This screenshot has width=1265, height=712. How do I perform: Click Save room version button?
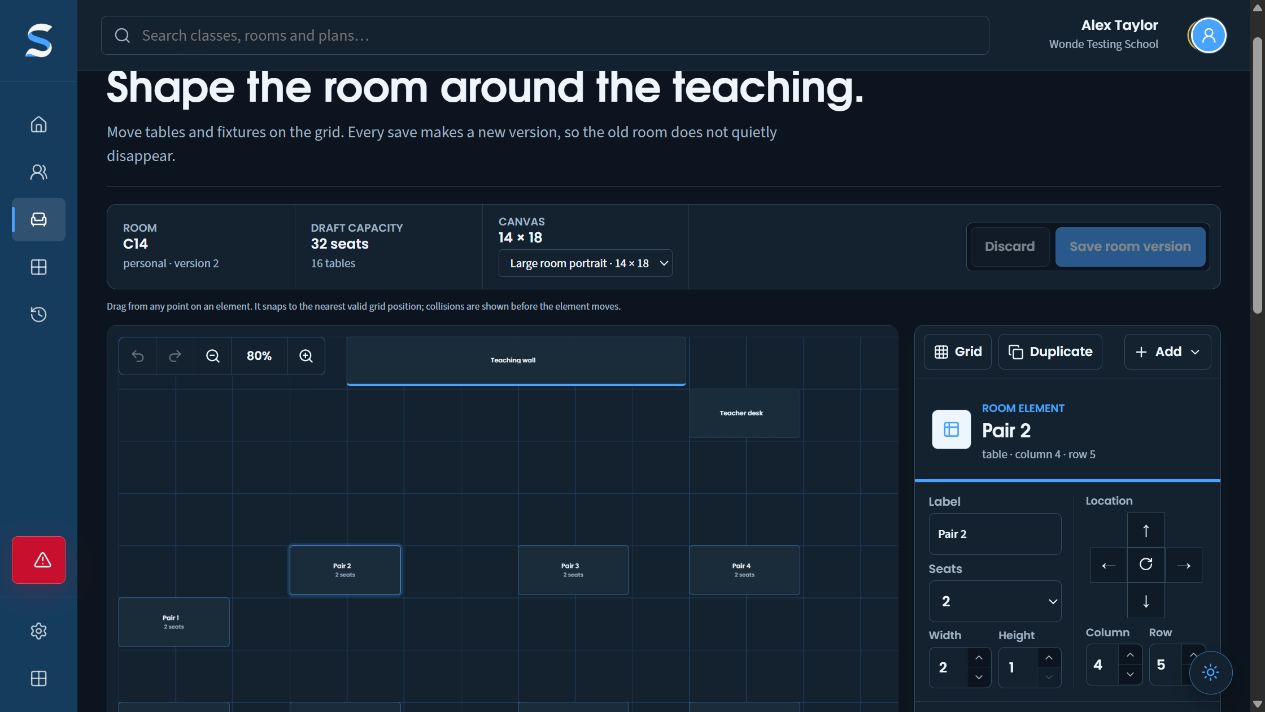1130,247
